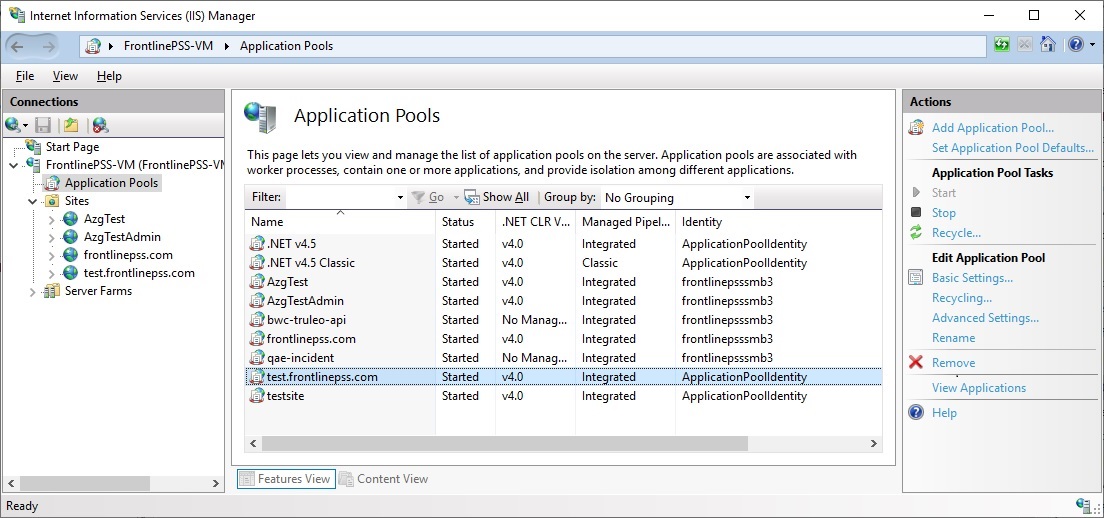Open the dropdown next to Help icon in address bar
Viewport: 1106px width, 518px height.
coord(1093,44)
